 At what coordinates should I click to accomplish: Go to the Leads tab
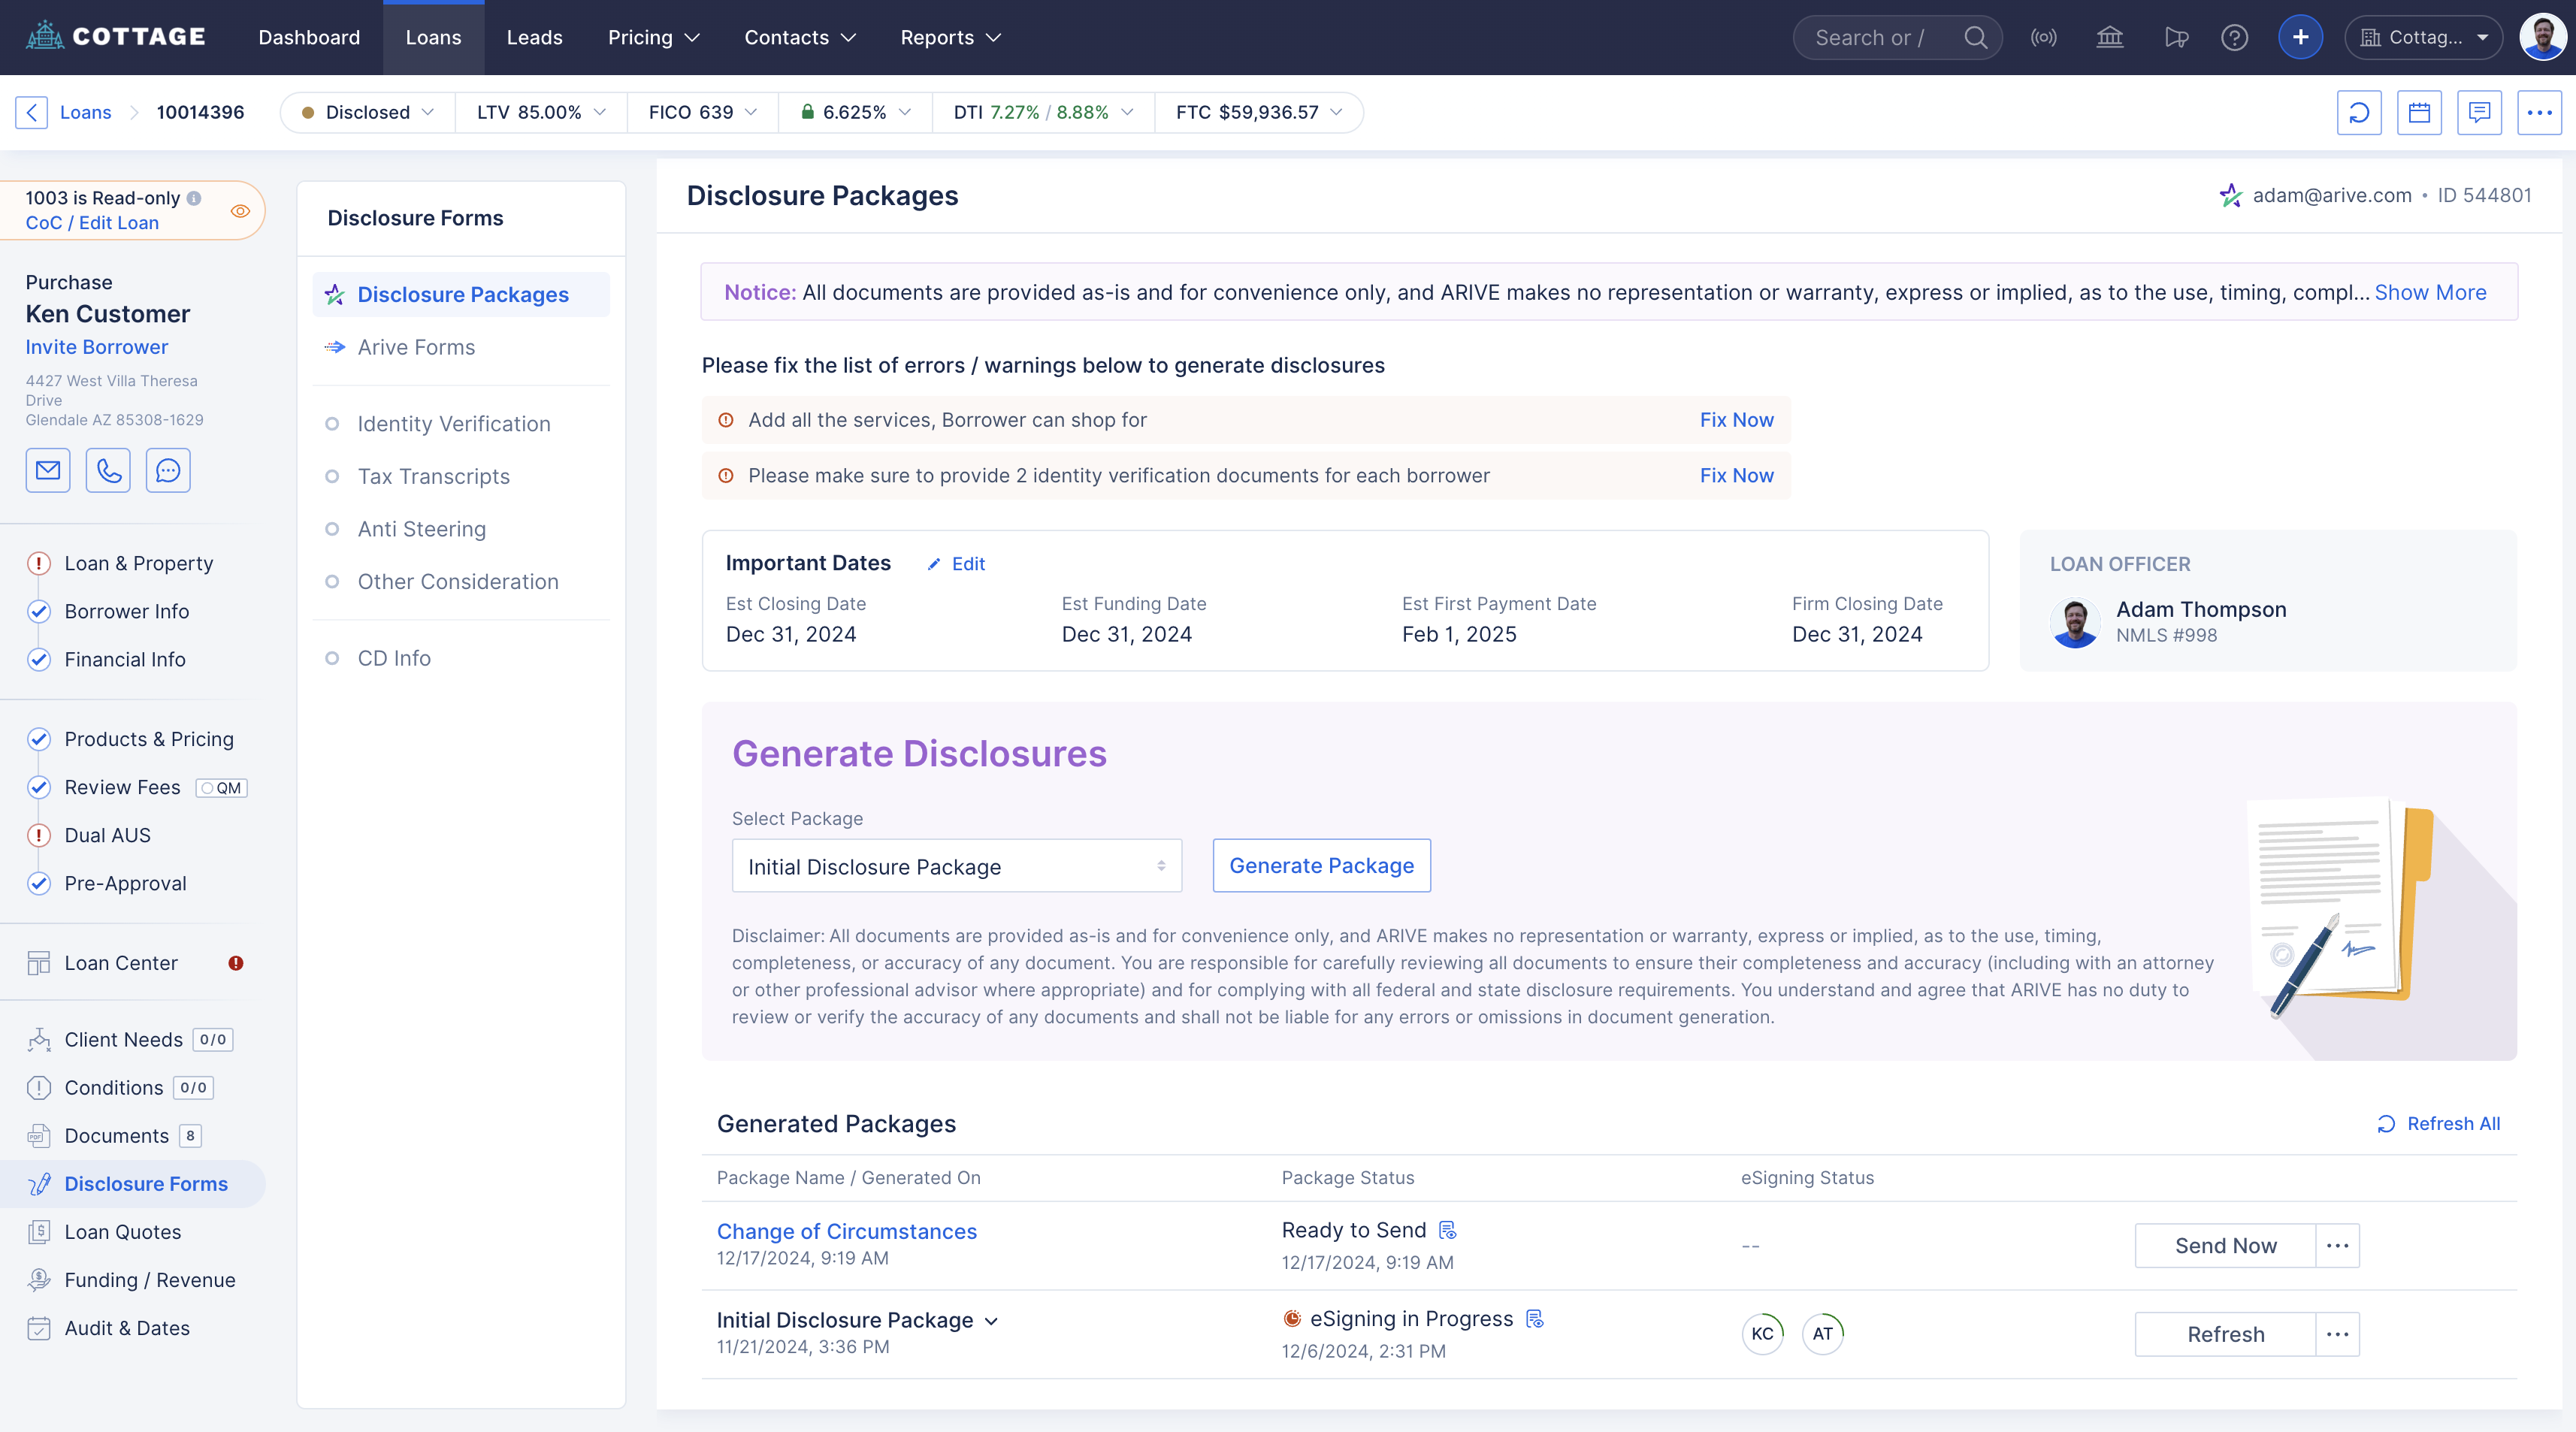pos(534,37)
